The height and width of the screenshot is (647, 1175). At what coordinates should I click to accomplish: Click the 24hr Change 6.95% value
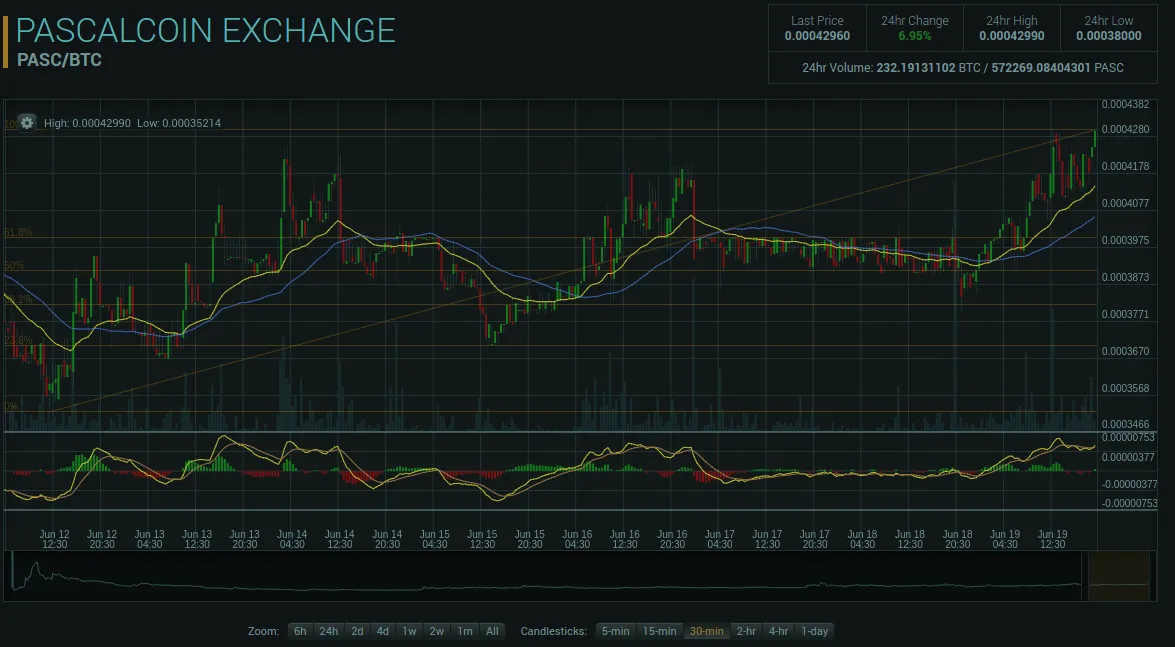point(914,36)
